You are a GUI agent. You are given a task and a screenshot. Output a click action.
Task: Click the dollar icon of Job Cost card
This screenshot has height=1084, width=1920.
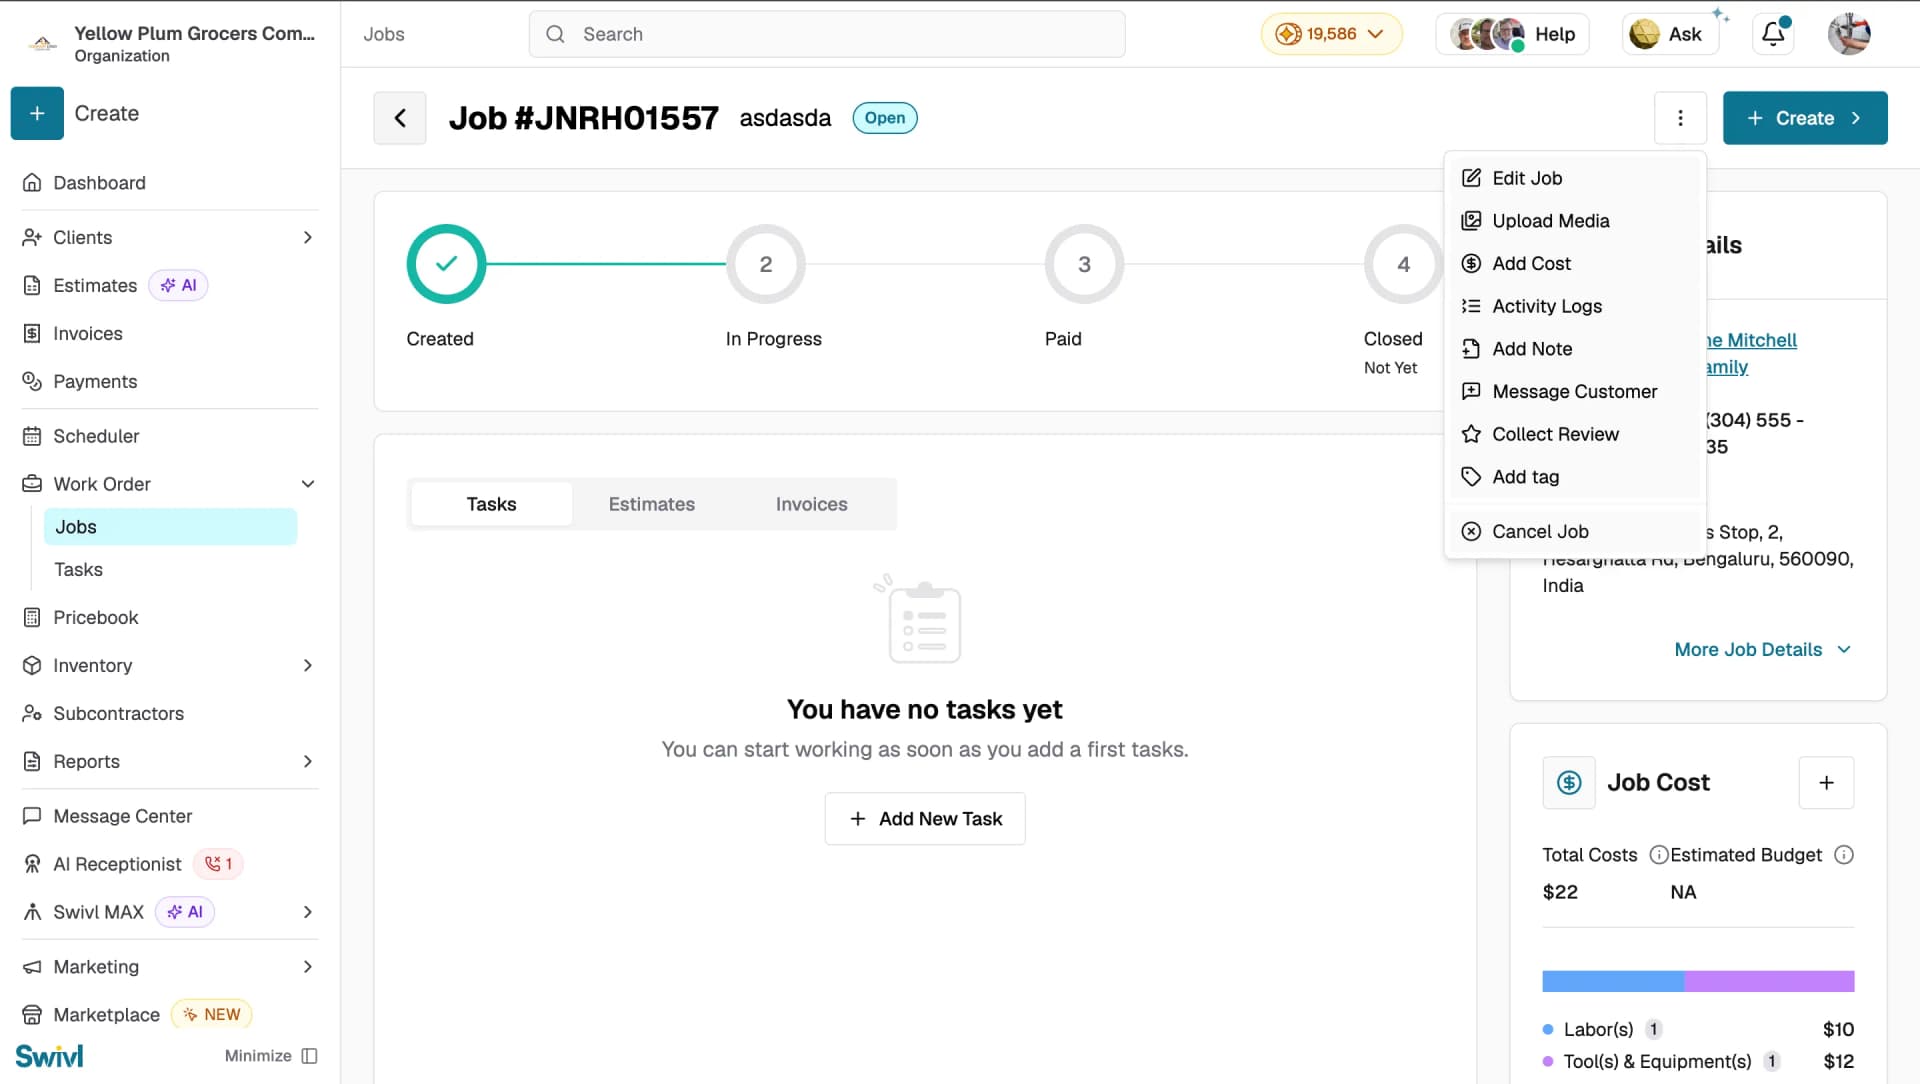pos(1569,783)
